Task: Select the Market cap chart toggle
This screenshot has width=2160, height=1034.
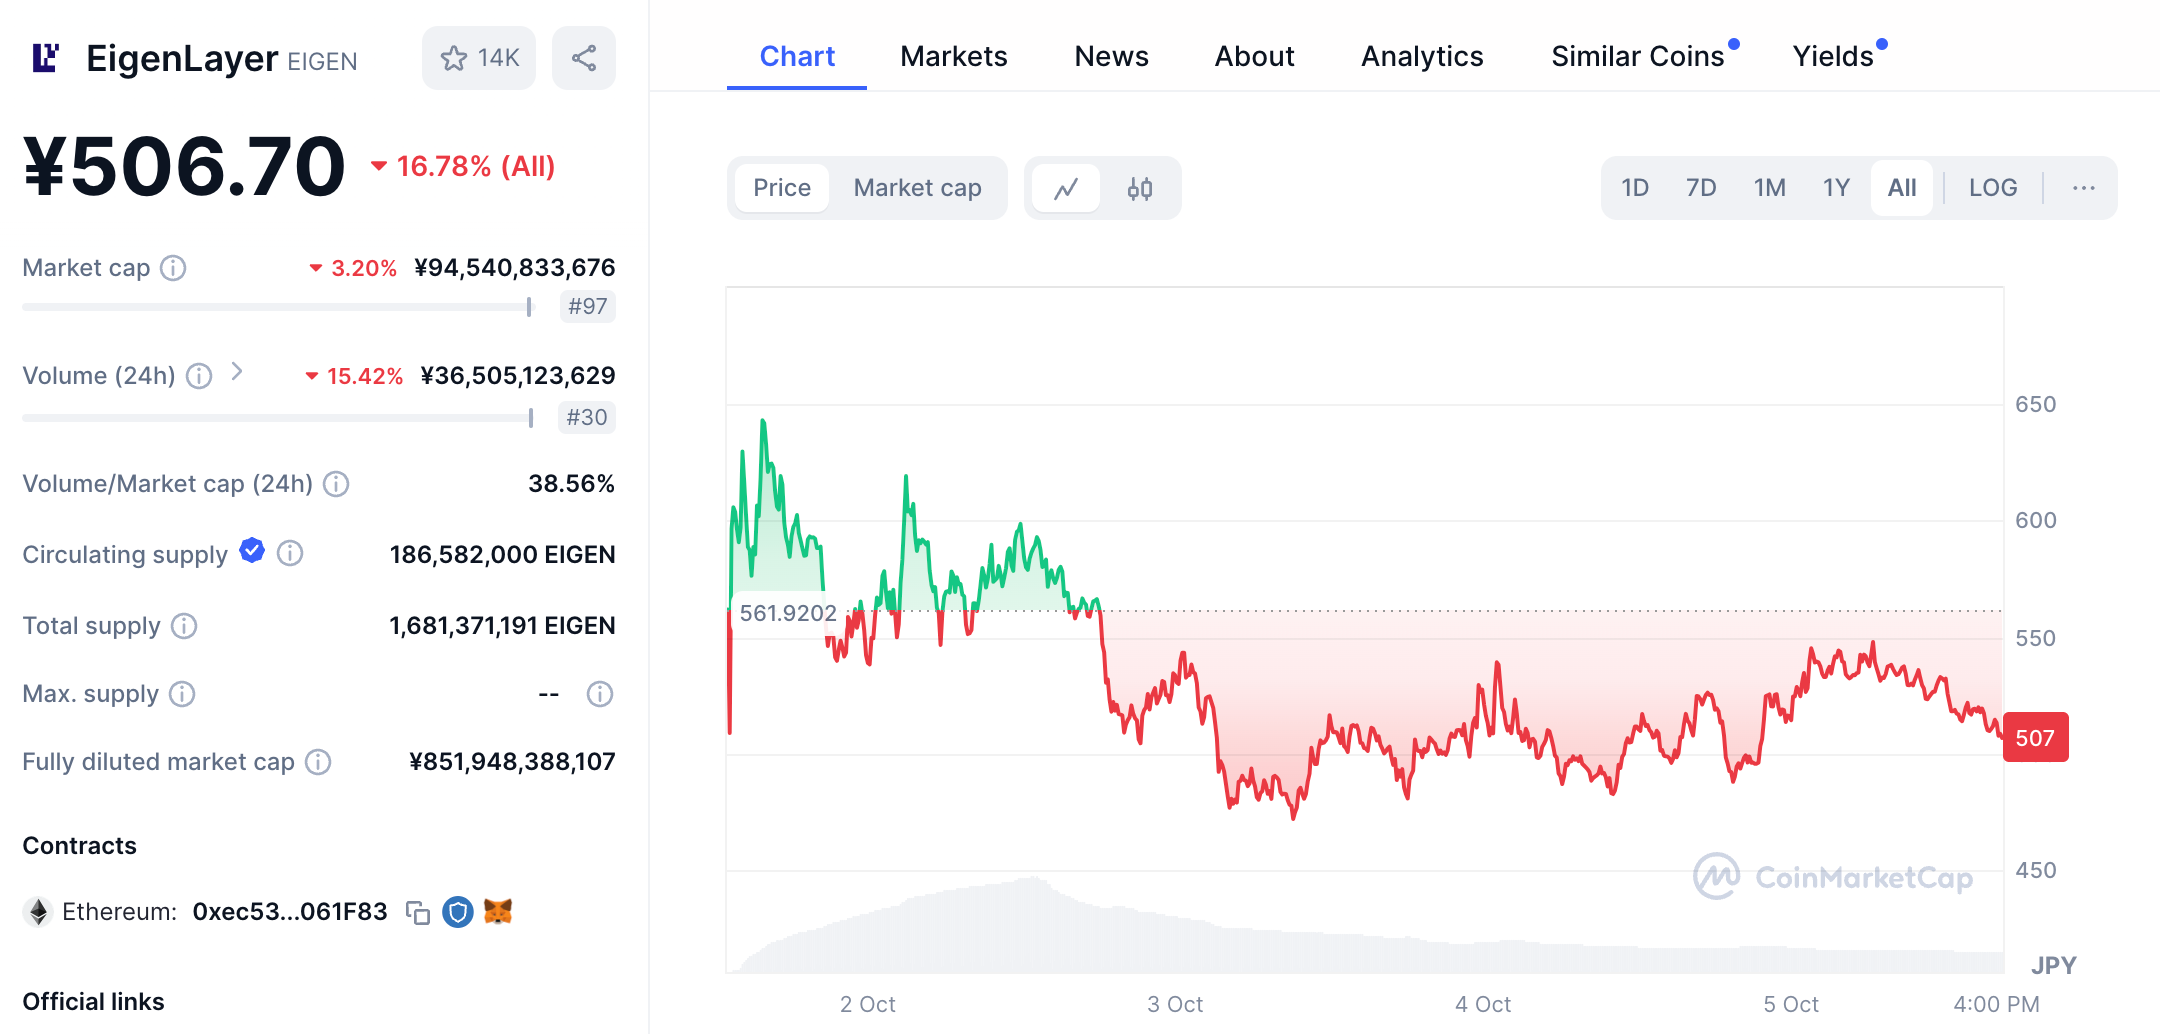Action: [x=917, y=188]
